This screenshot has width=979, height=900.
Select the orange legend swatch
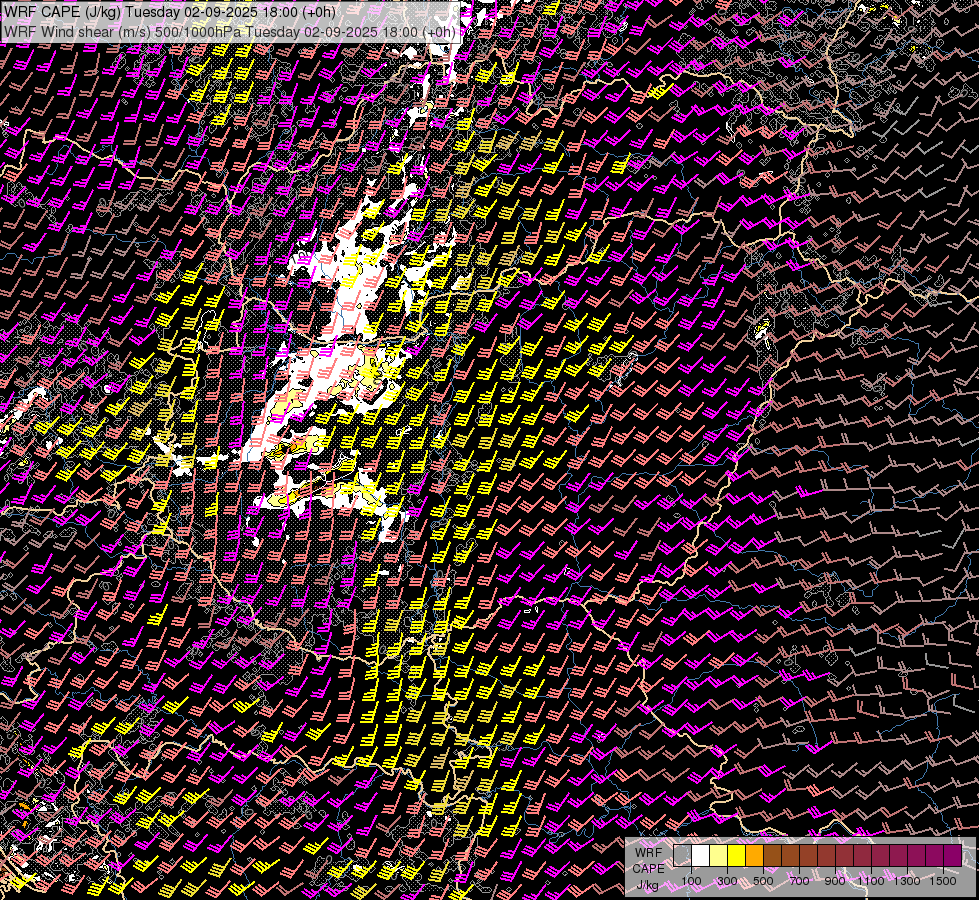click(x=754, y=855)
